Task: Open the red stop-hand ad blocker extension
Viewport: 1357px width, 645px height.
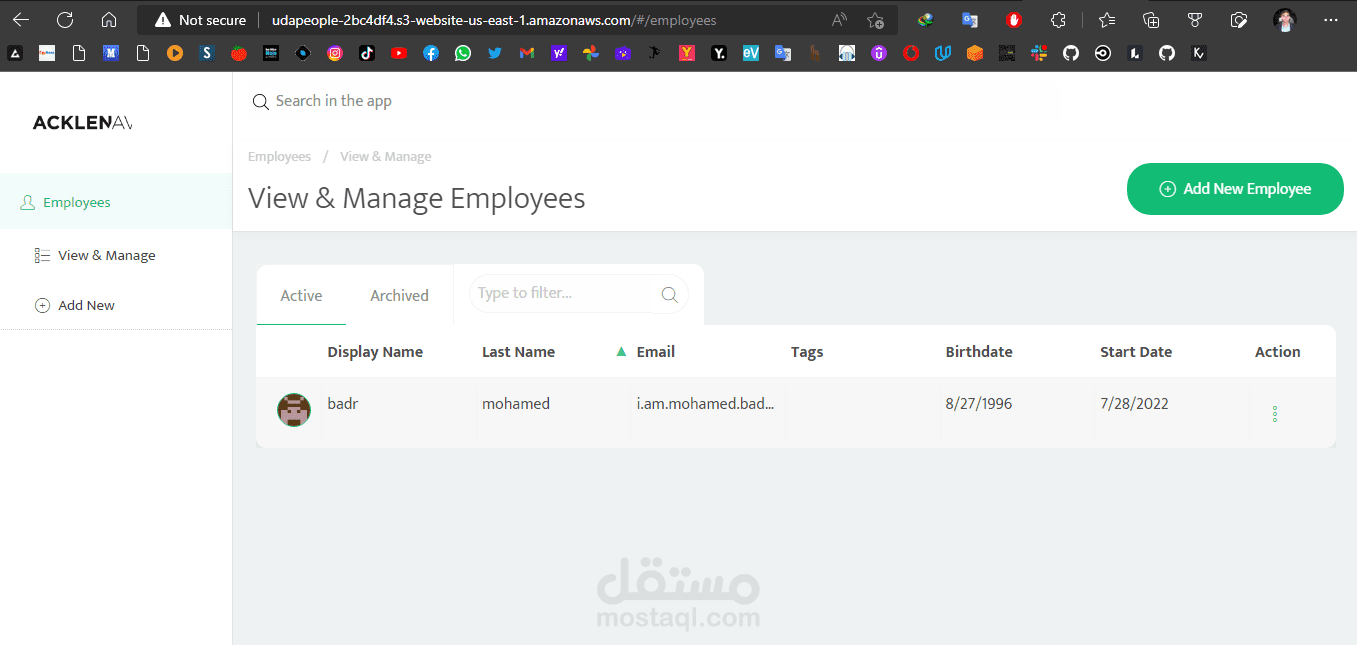Action: (1013, 20)
